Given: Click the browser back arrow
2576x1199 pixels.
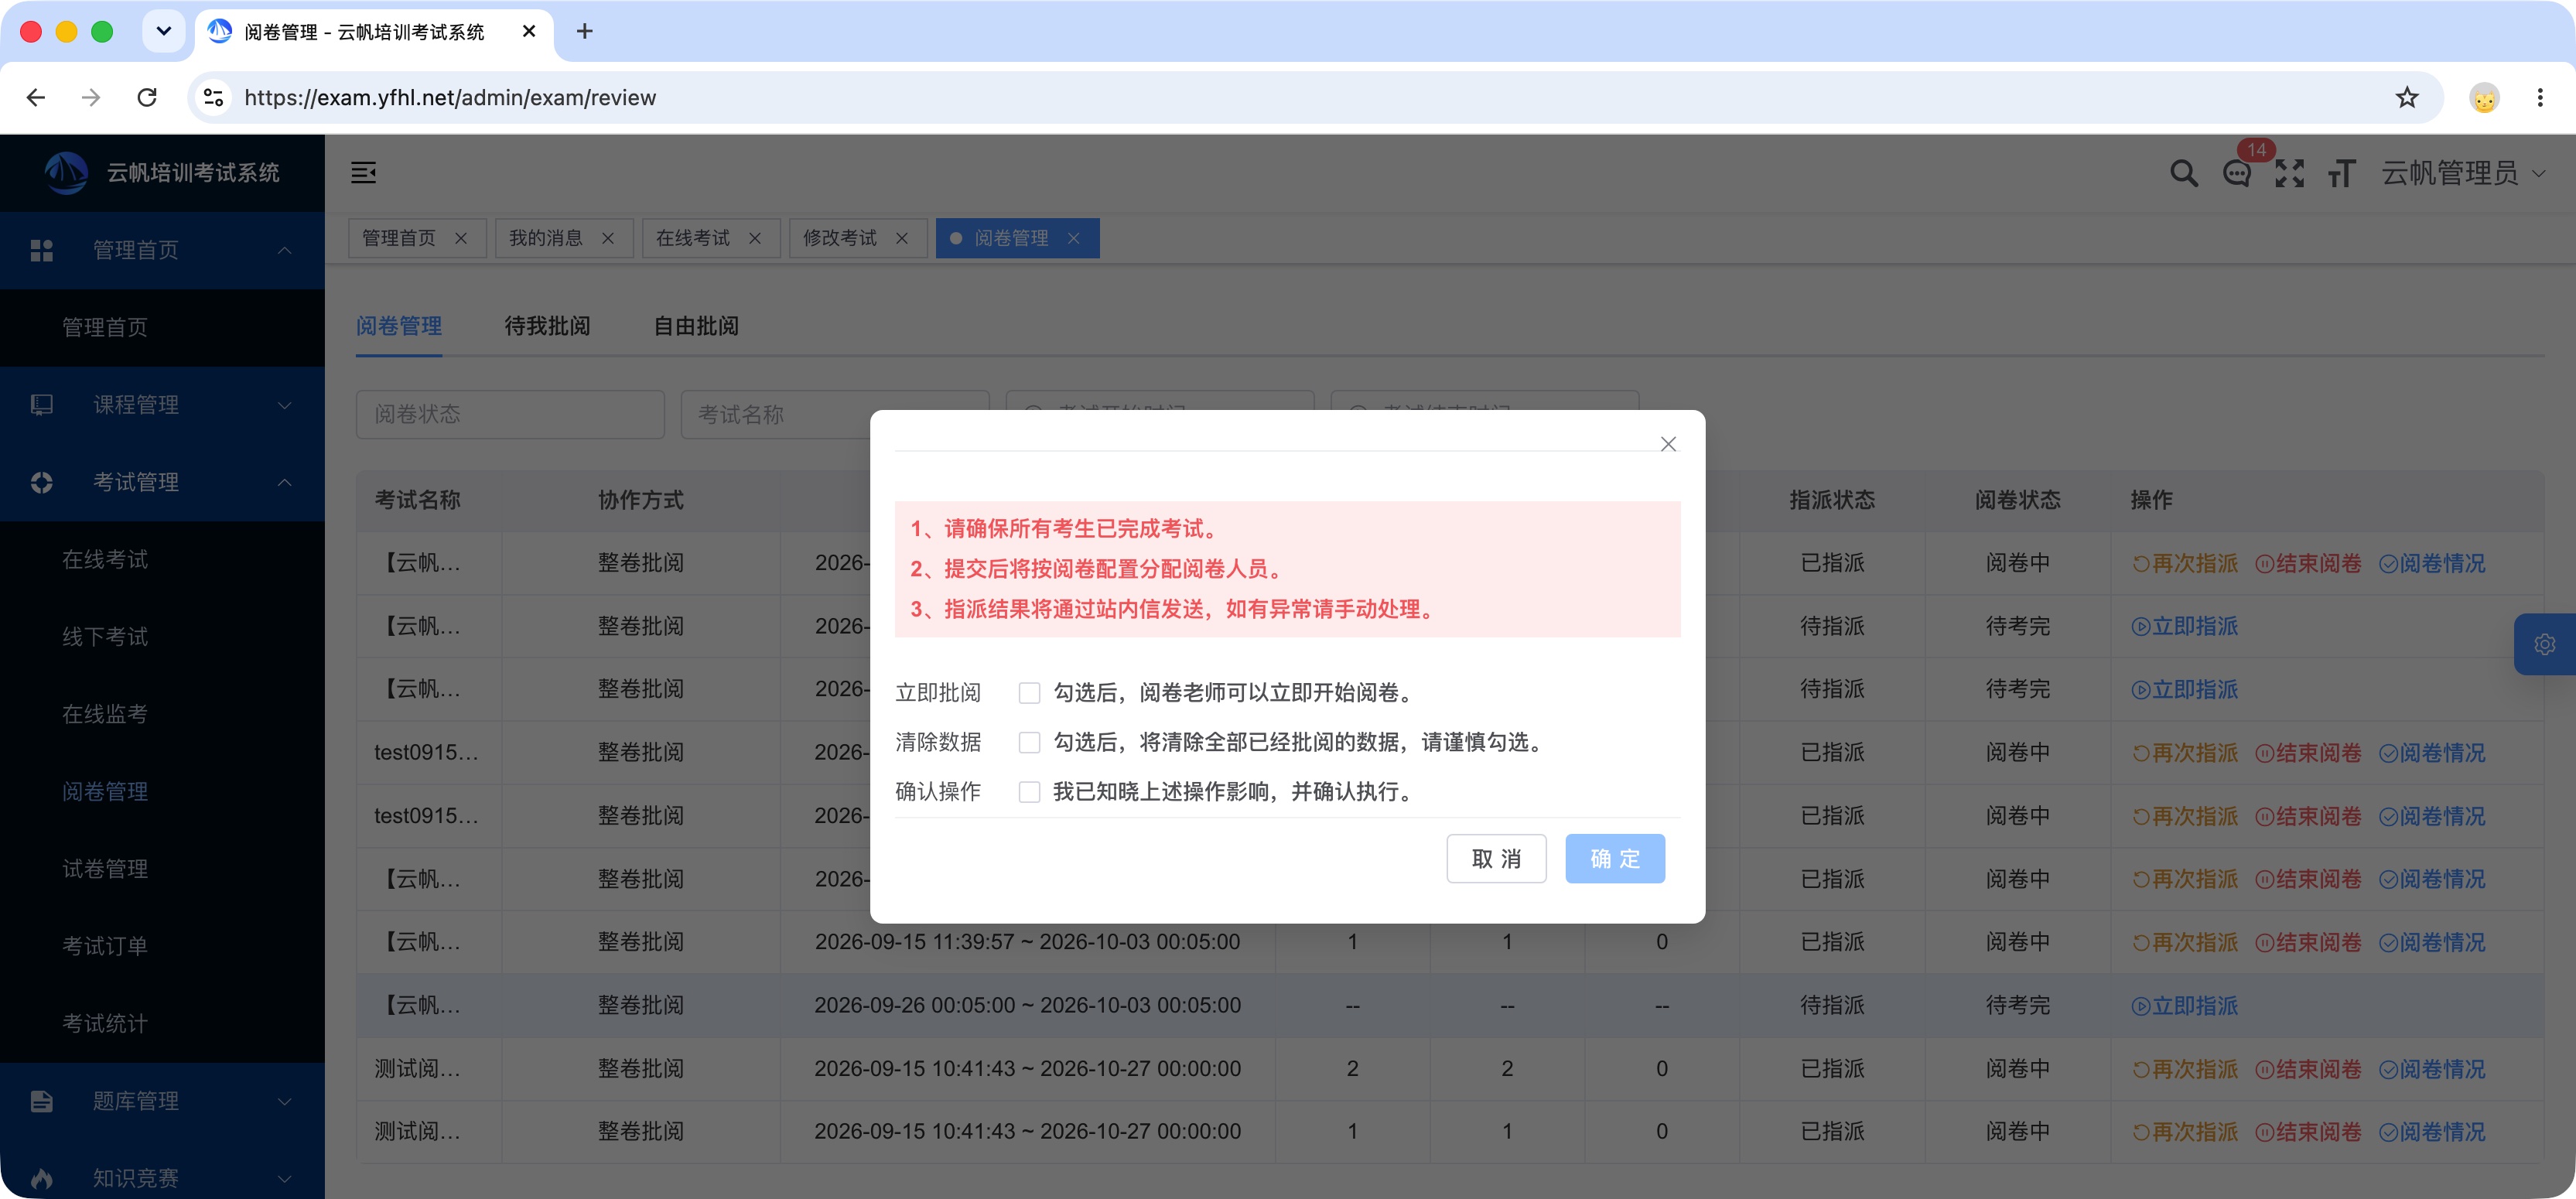Looking at the screenshot, I should pos(36,97).
